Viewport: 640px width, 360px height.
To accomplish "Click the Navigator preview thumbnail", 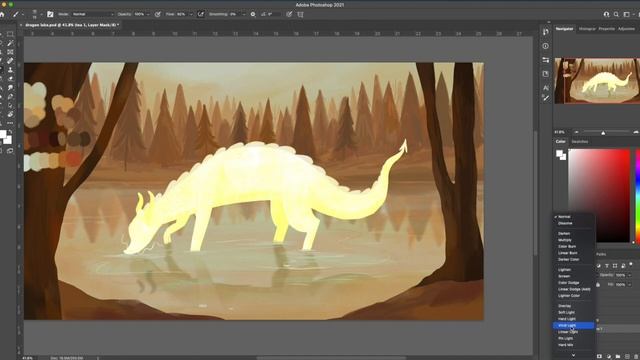I will click(597, 80).
